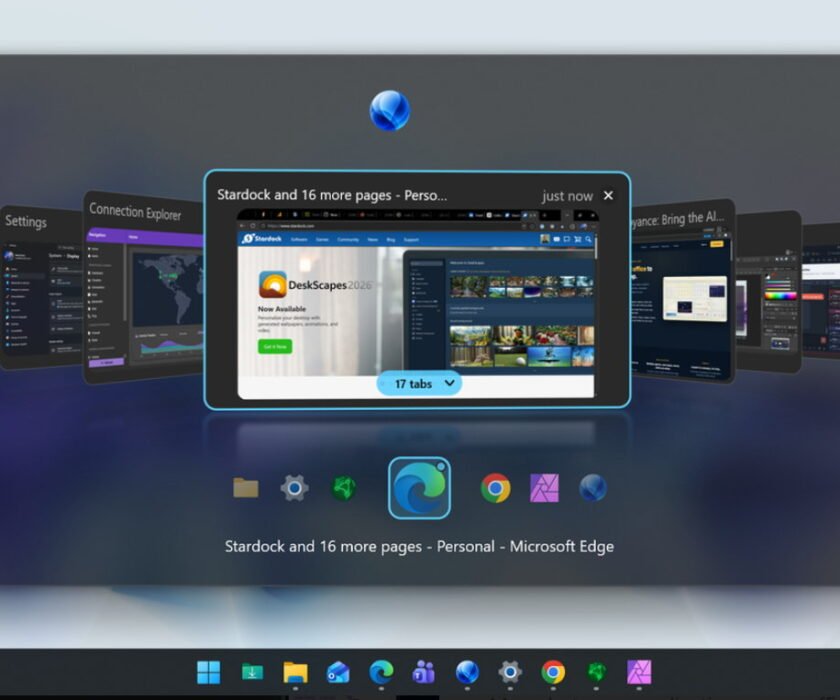The width and height of the screenshot is (840, 700).
Task: Select the purple Affinity Photo icon in switcher row
Action: 544,488
